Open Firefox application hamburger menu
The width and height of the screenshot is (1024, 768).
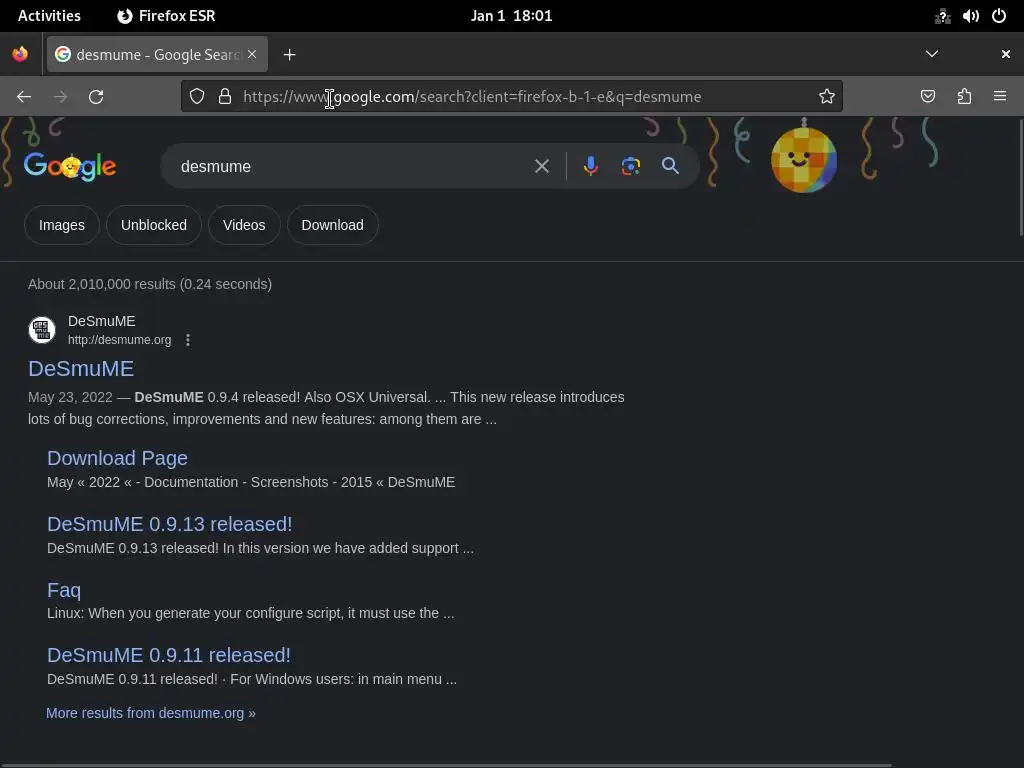point(1000,97)
